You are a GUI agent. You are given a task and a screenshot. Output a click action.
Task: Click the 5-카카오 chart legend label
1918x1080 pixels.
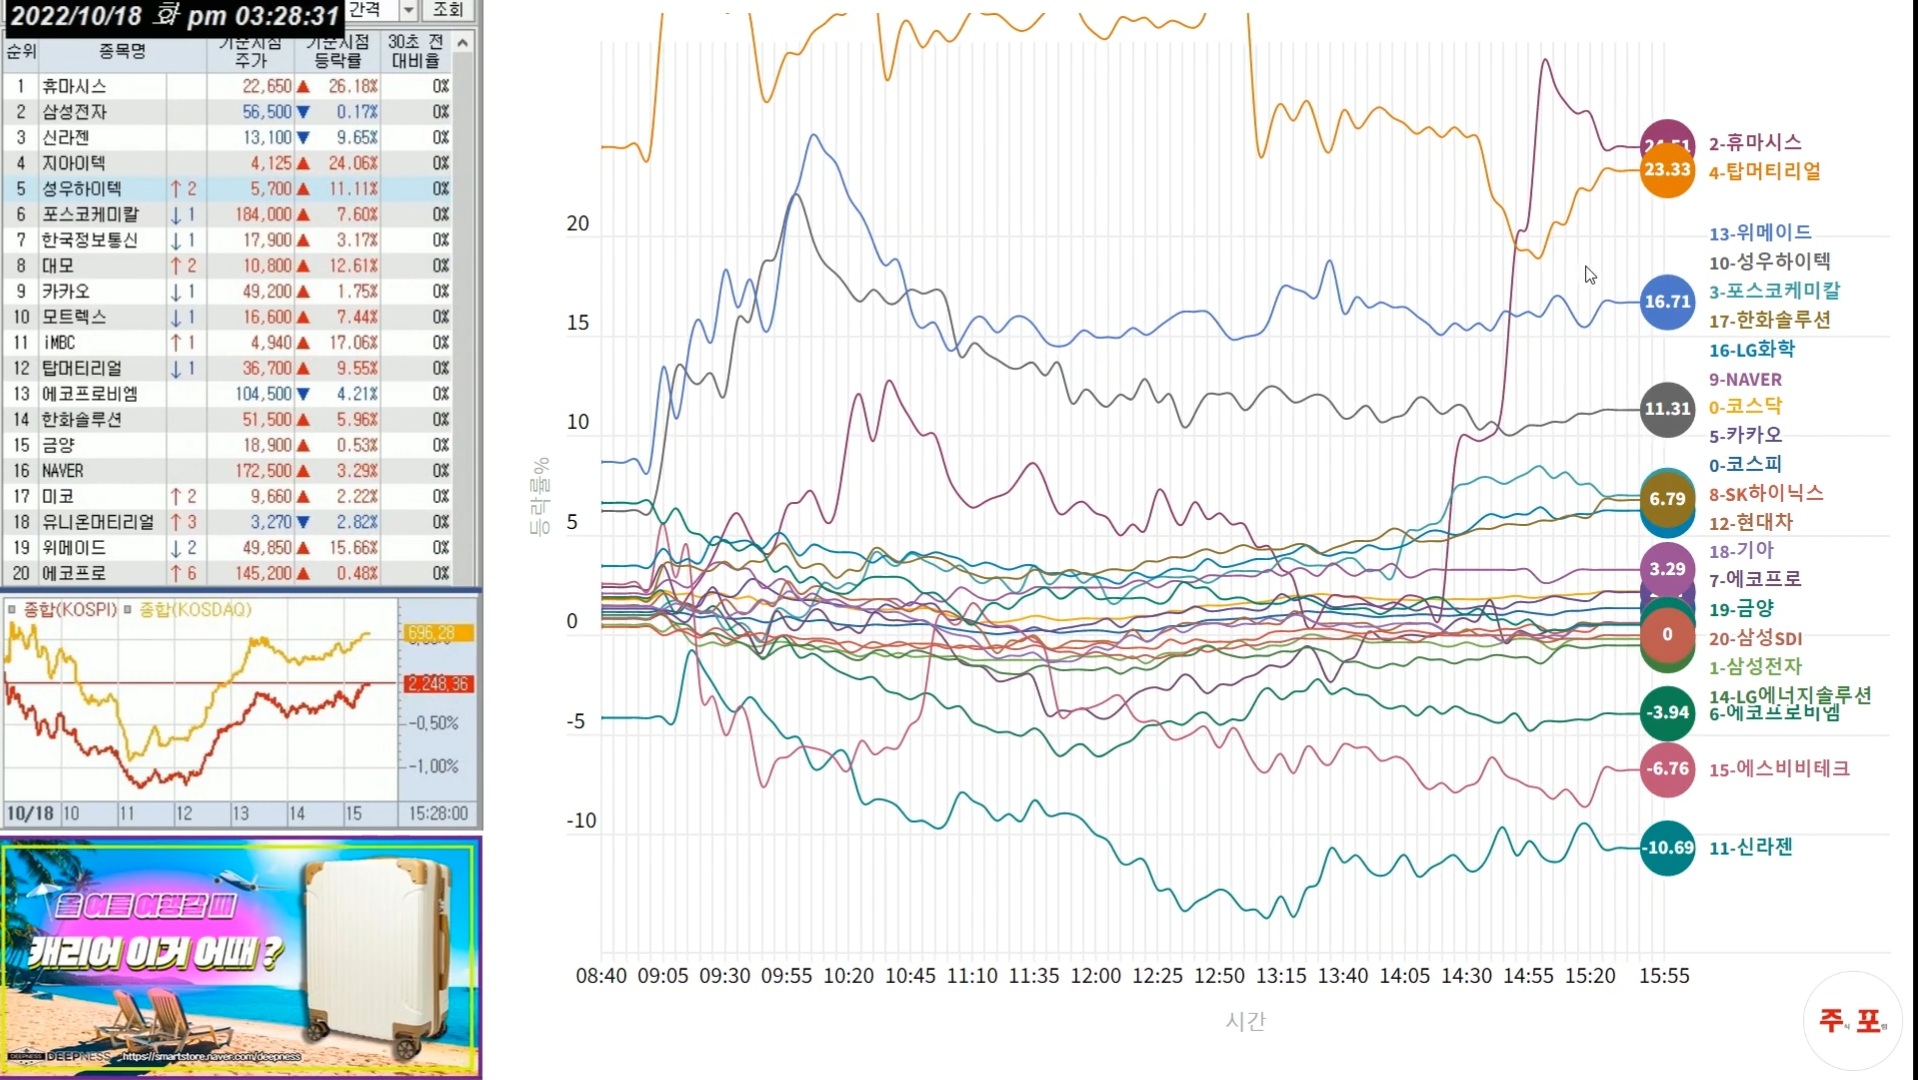click(1745, 435)
